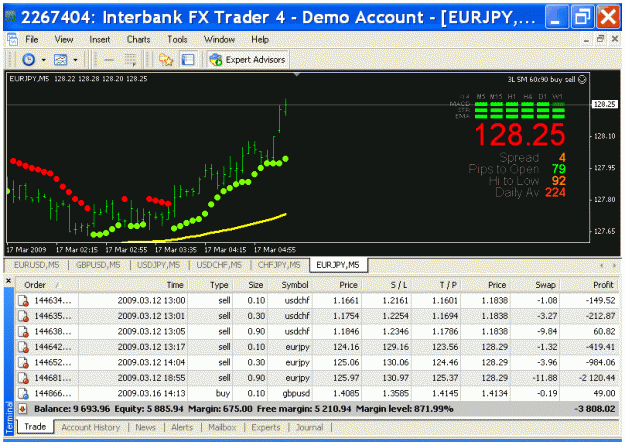The width and height of the screenshot is (625, 442).
Task: Open the Window menu
Action: (x=219, y=39)
